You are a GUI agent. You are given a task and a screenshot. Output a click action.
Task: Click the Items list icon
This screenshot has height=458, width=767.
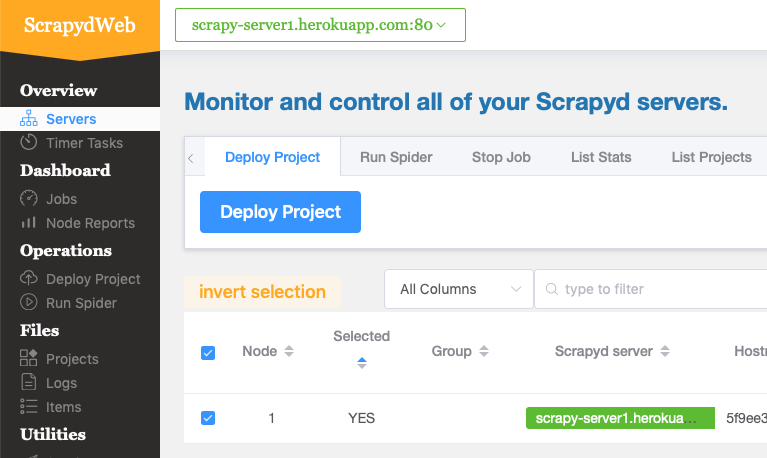(28, 407)
